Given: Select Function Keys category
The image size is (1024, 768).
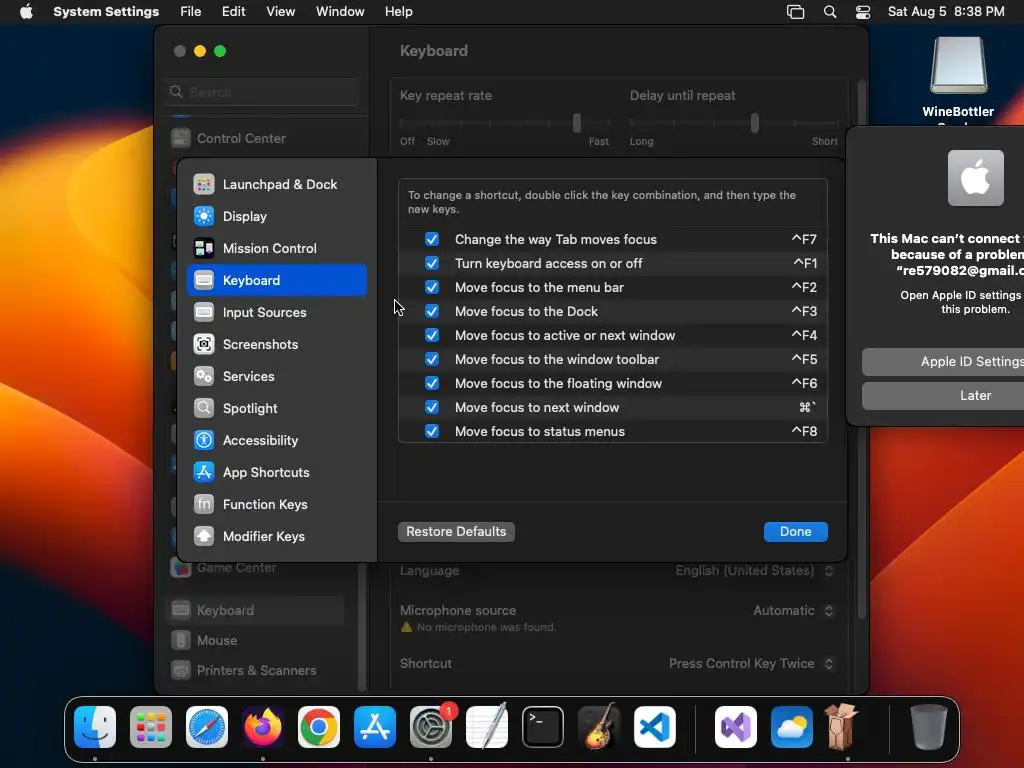Looking at the screenshot, I should point(277,504).
